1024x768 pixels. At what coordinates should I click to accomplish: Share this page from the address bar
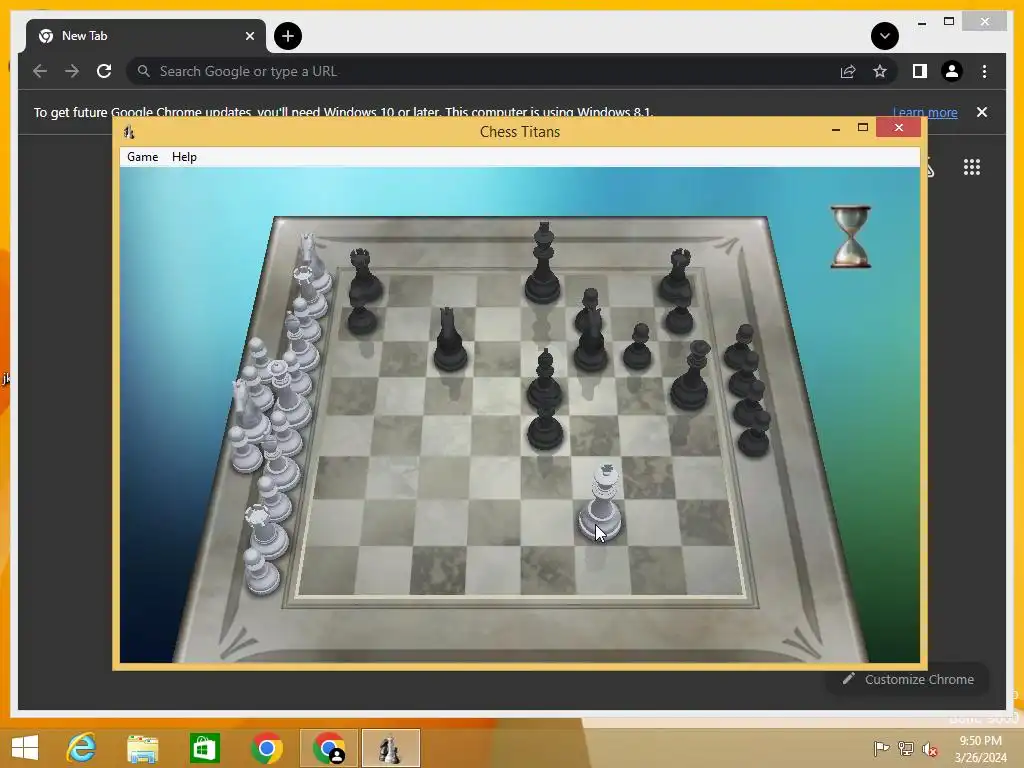pos(848,71)
